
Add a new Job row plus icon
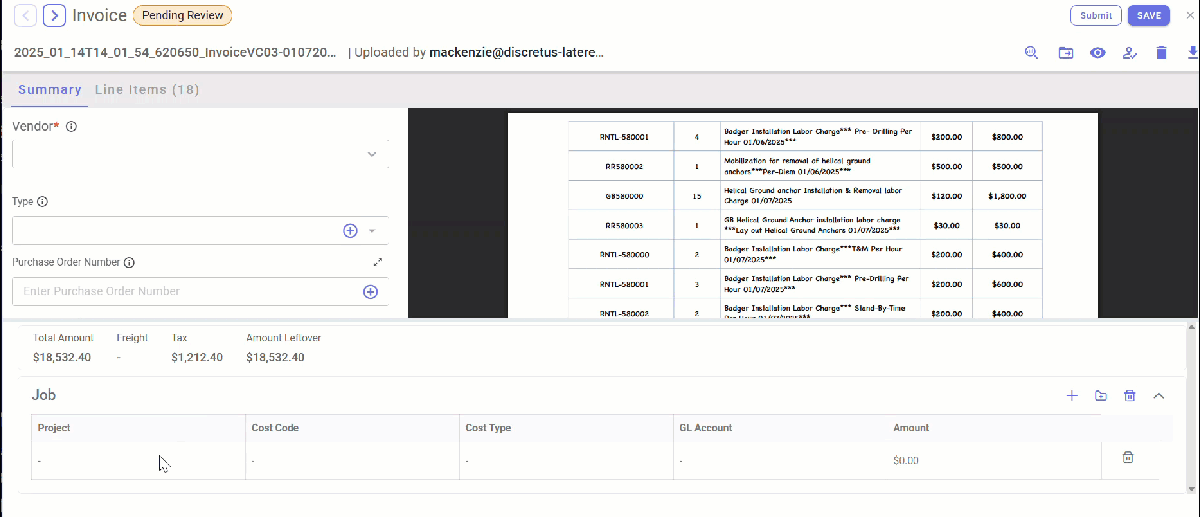pos(1072,396)
